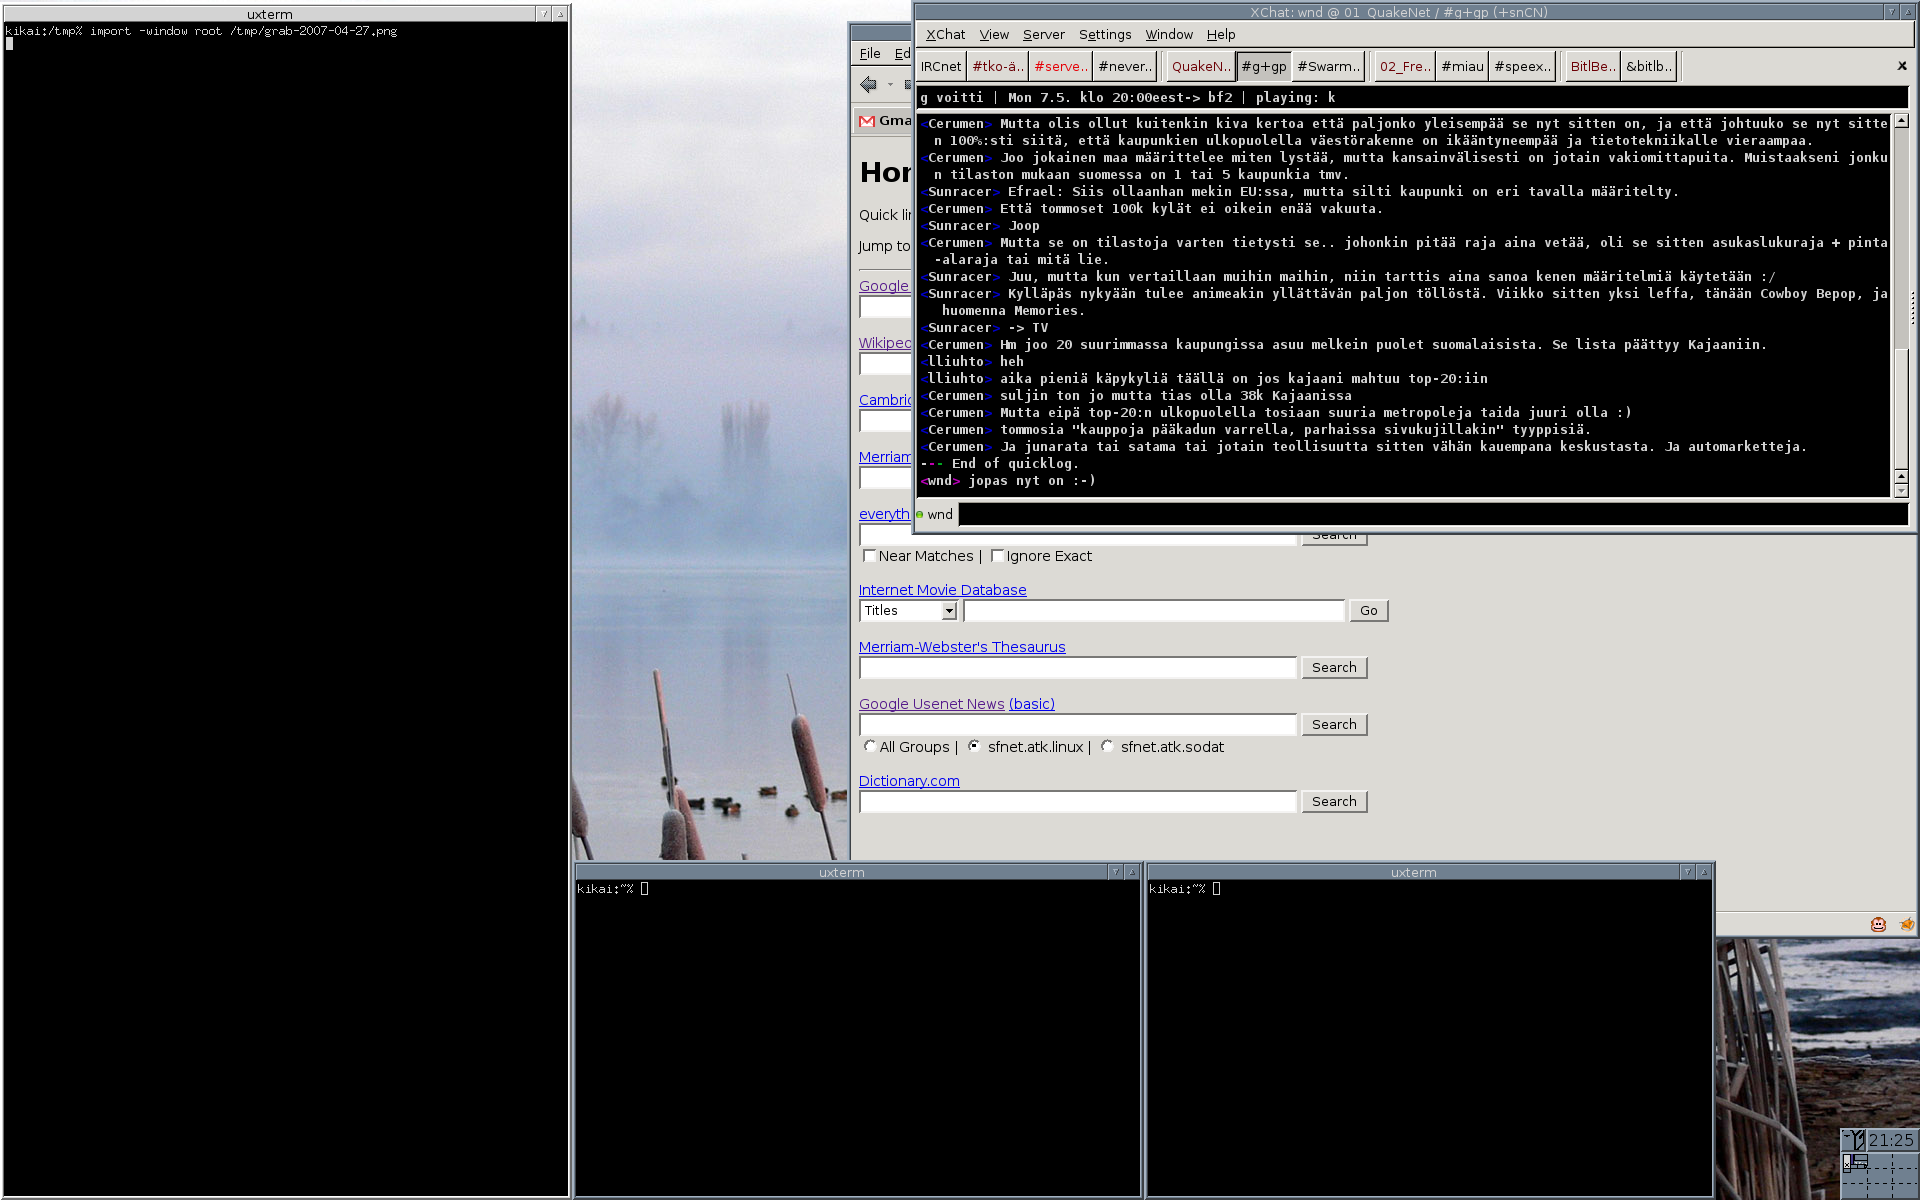Click the XChat message input field
Image resolution: width=1920 pixels, height=1200 pixels.
coord(1432,515)
